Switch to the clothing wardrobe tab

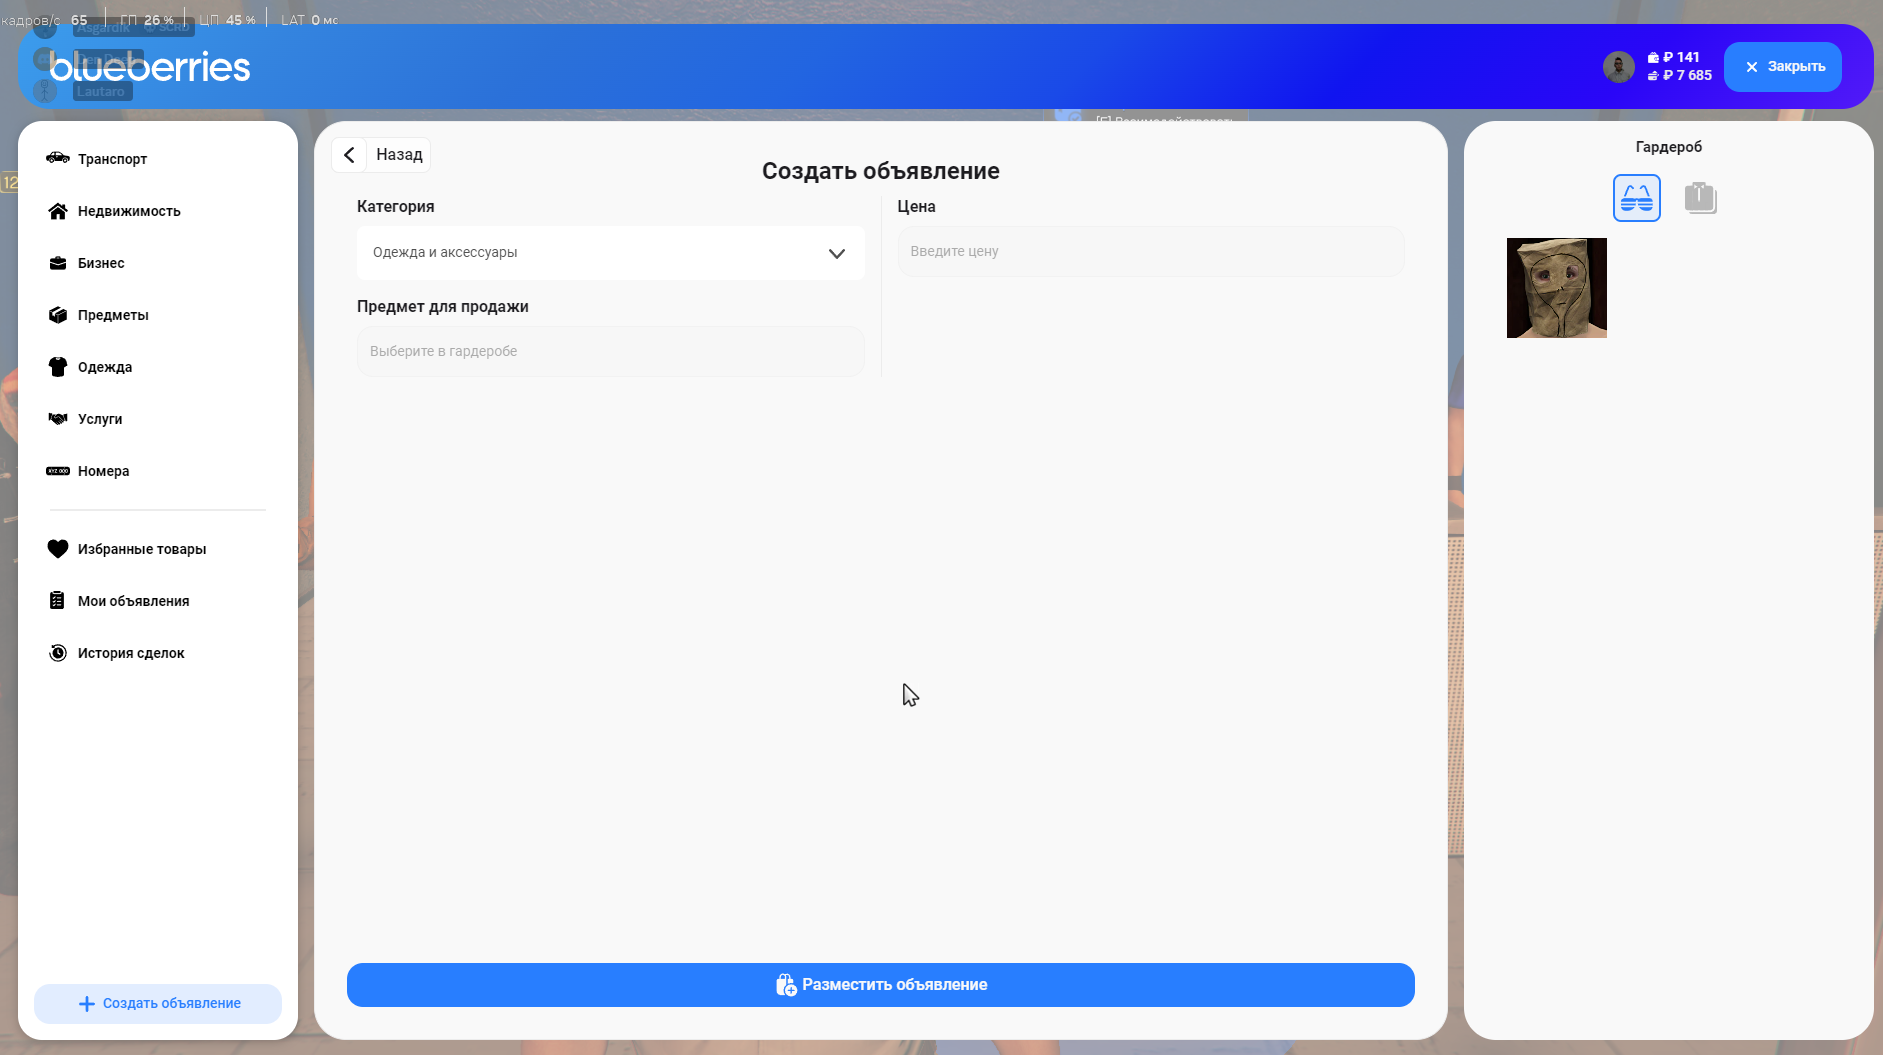[x=1700, y=198]
